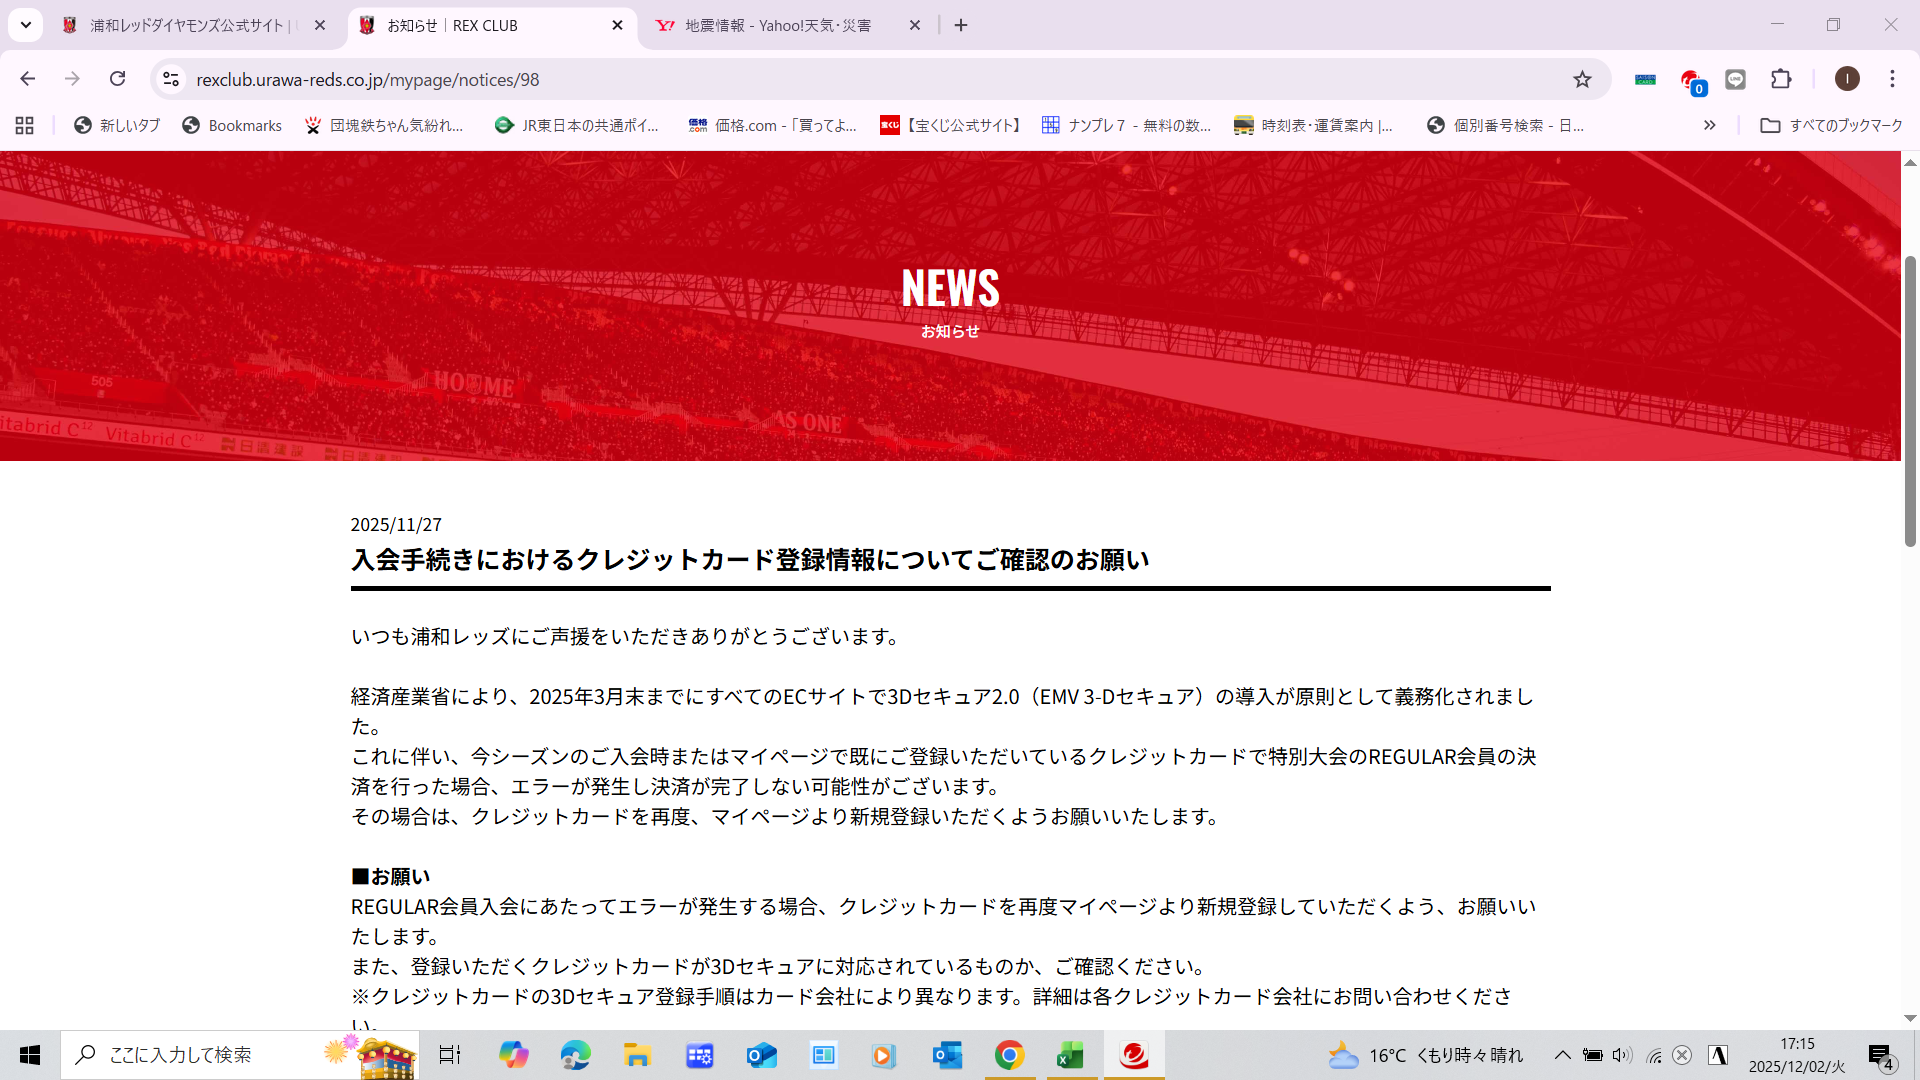
Task: Open the Chrome three-dot menu
Action: pyautogui.click(x=1892, y=79)
